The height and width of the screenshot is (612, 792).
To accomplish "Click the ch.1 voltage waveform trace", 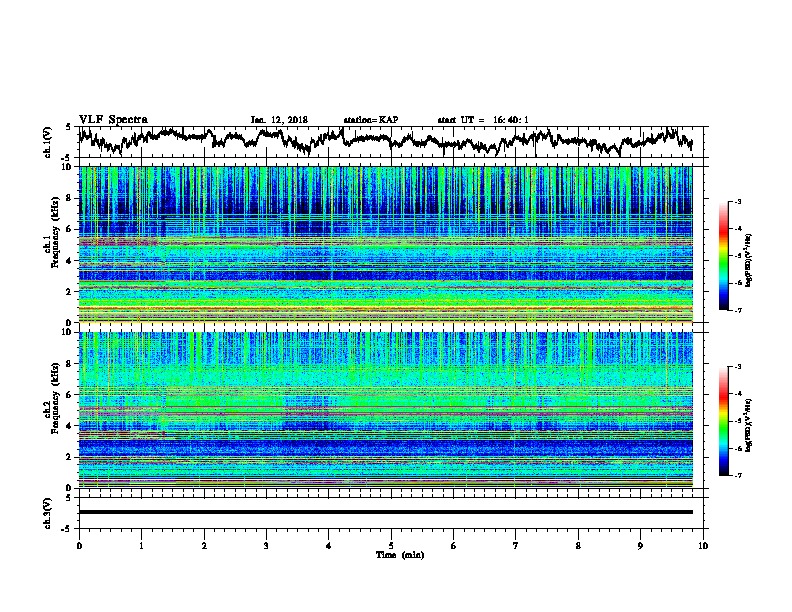I will click(385, 141).
